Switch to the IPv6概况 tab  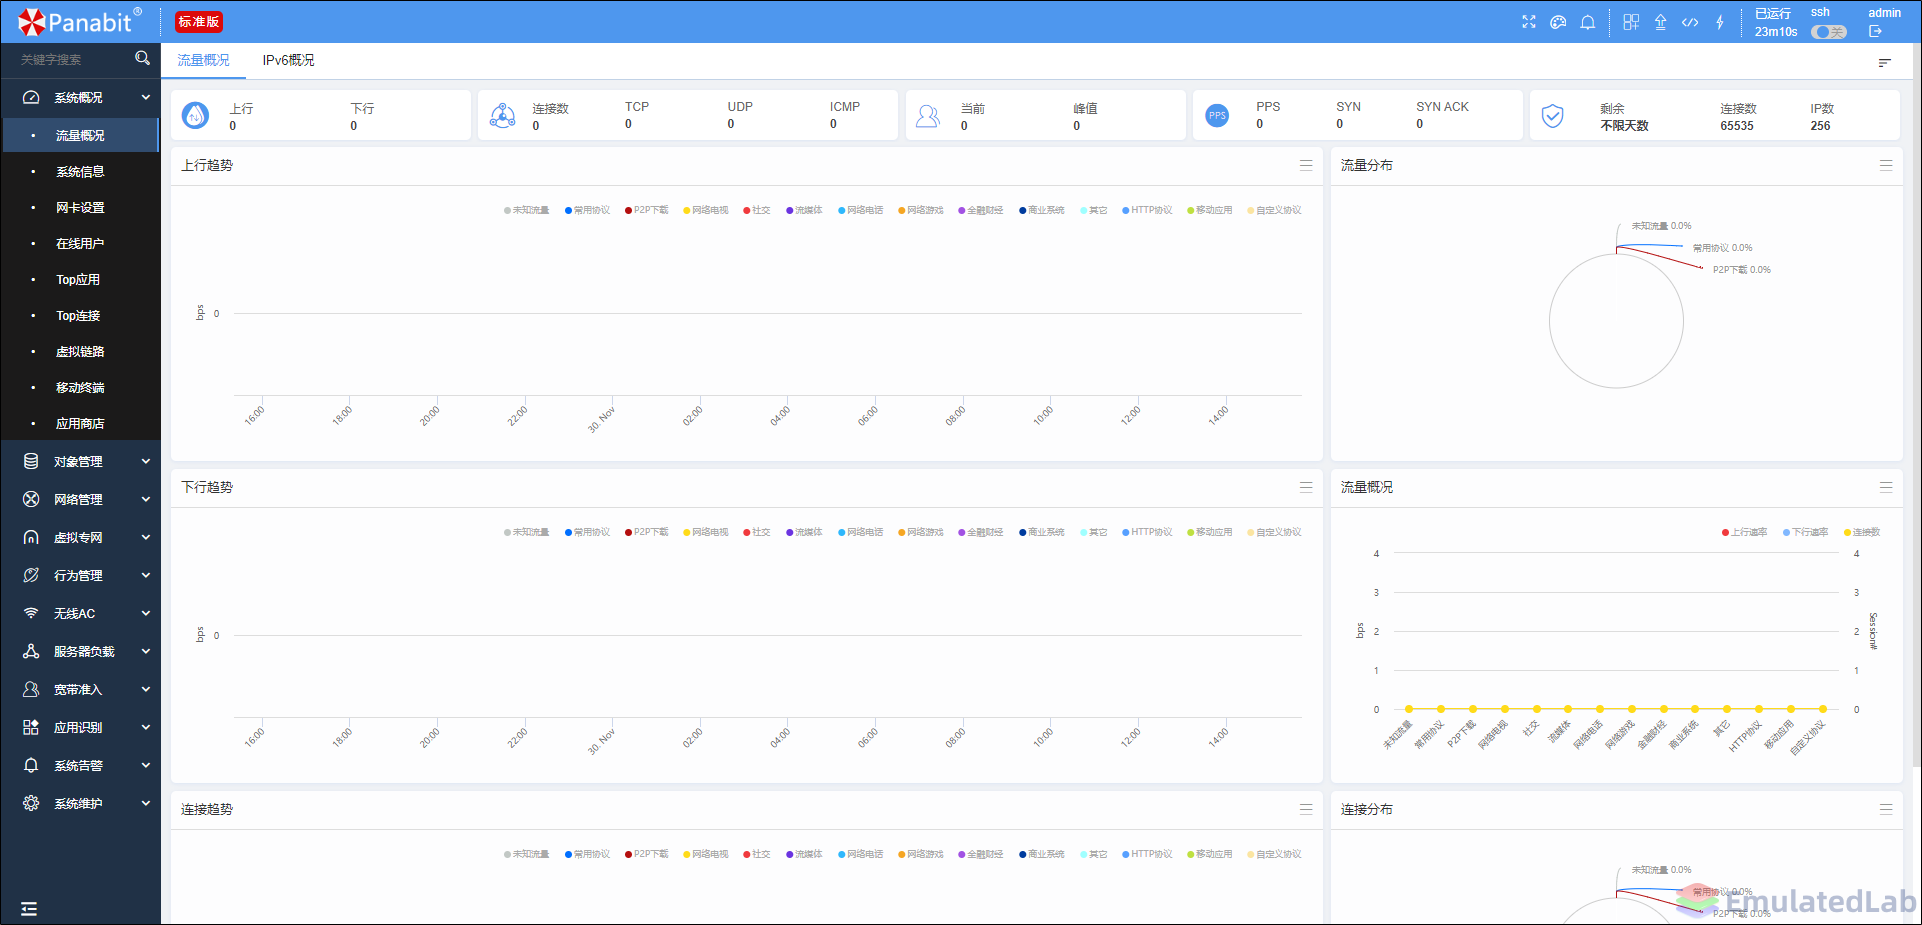(x=288, y=60)
